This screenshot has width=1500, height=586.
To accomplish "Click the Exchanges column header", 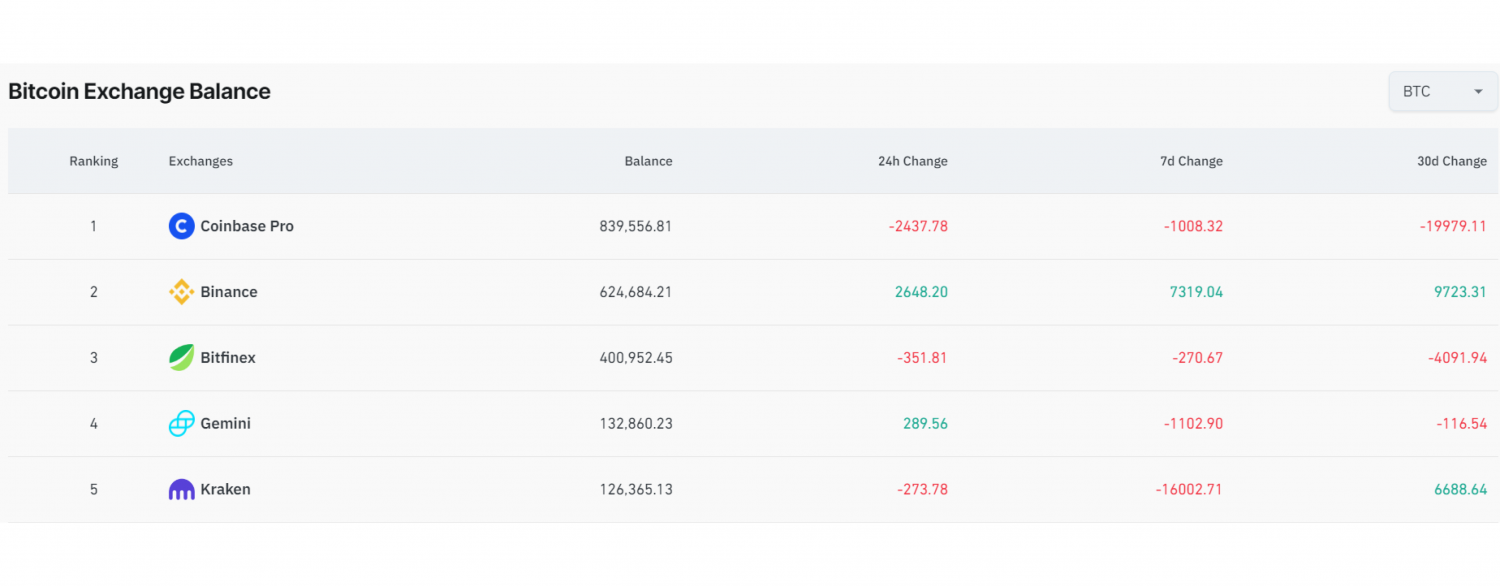I will tap(201, 161).
